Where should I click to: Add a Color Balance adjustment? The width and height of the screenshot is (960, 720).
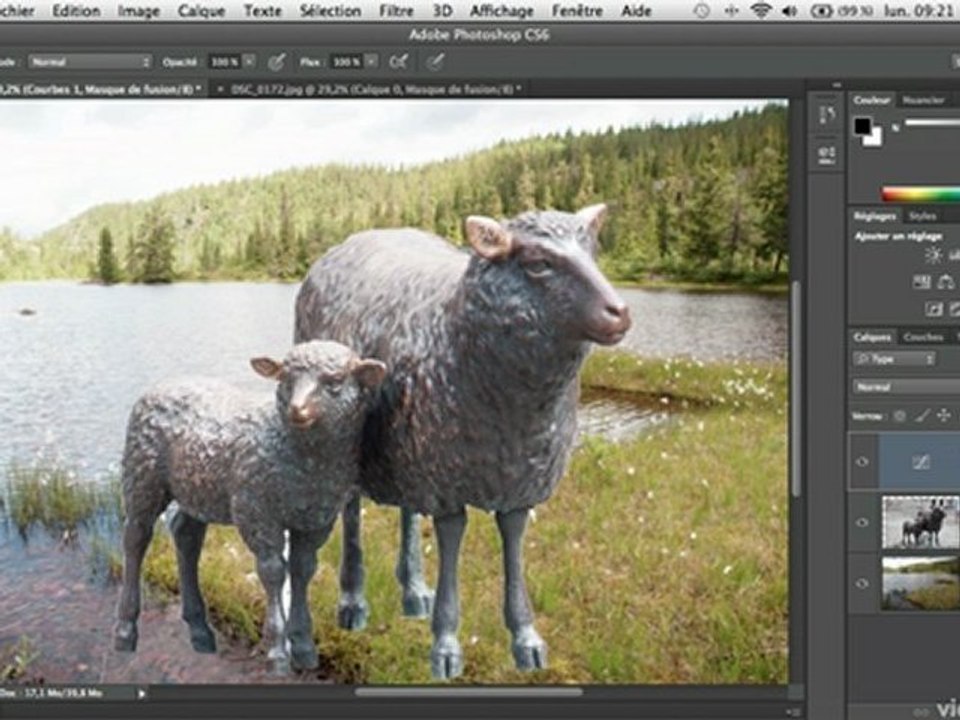click(946, 282)
